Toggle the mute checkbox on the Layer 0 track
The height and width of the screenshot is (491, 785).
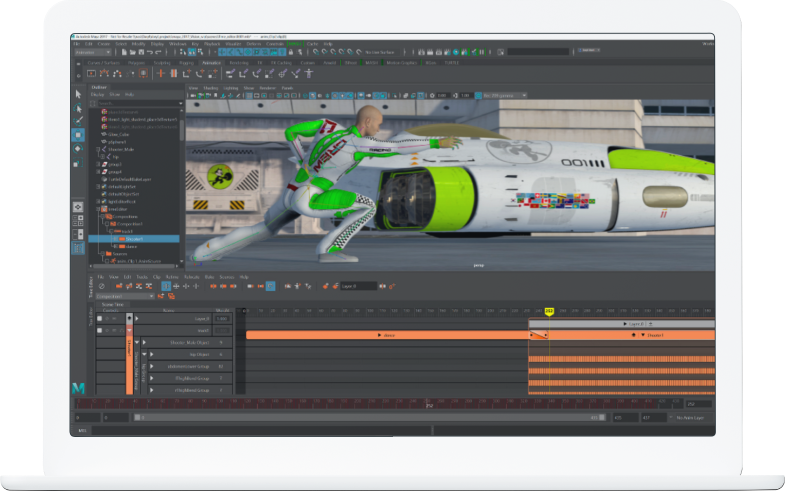[100, 318]
